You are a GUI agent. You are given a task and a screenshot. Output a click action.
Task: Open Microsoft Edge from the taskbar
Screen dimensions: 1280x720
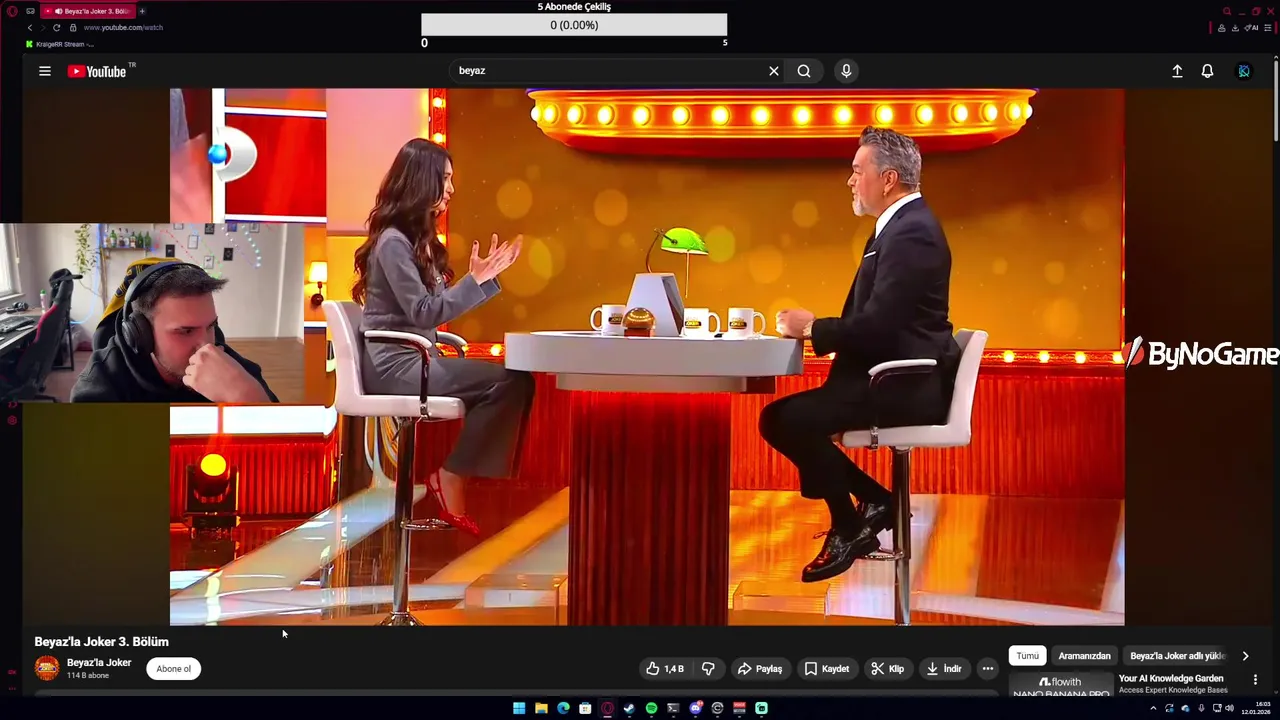point(563,708)
